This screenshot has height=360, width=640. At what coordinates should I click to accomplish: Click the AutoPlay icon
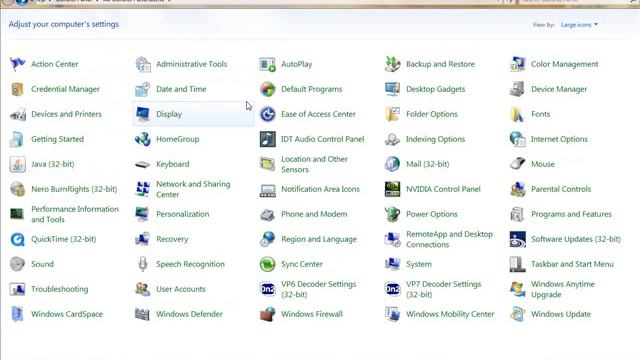(x=267, y=64)
